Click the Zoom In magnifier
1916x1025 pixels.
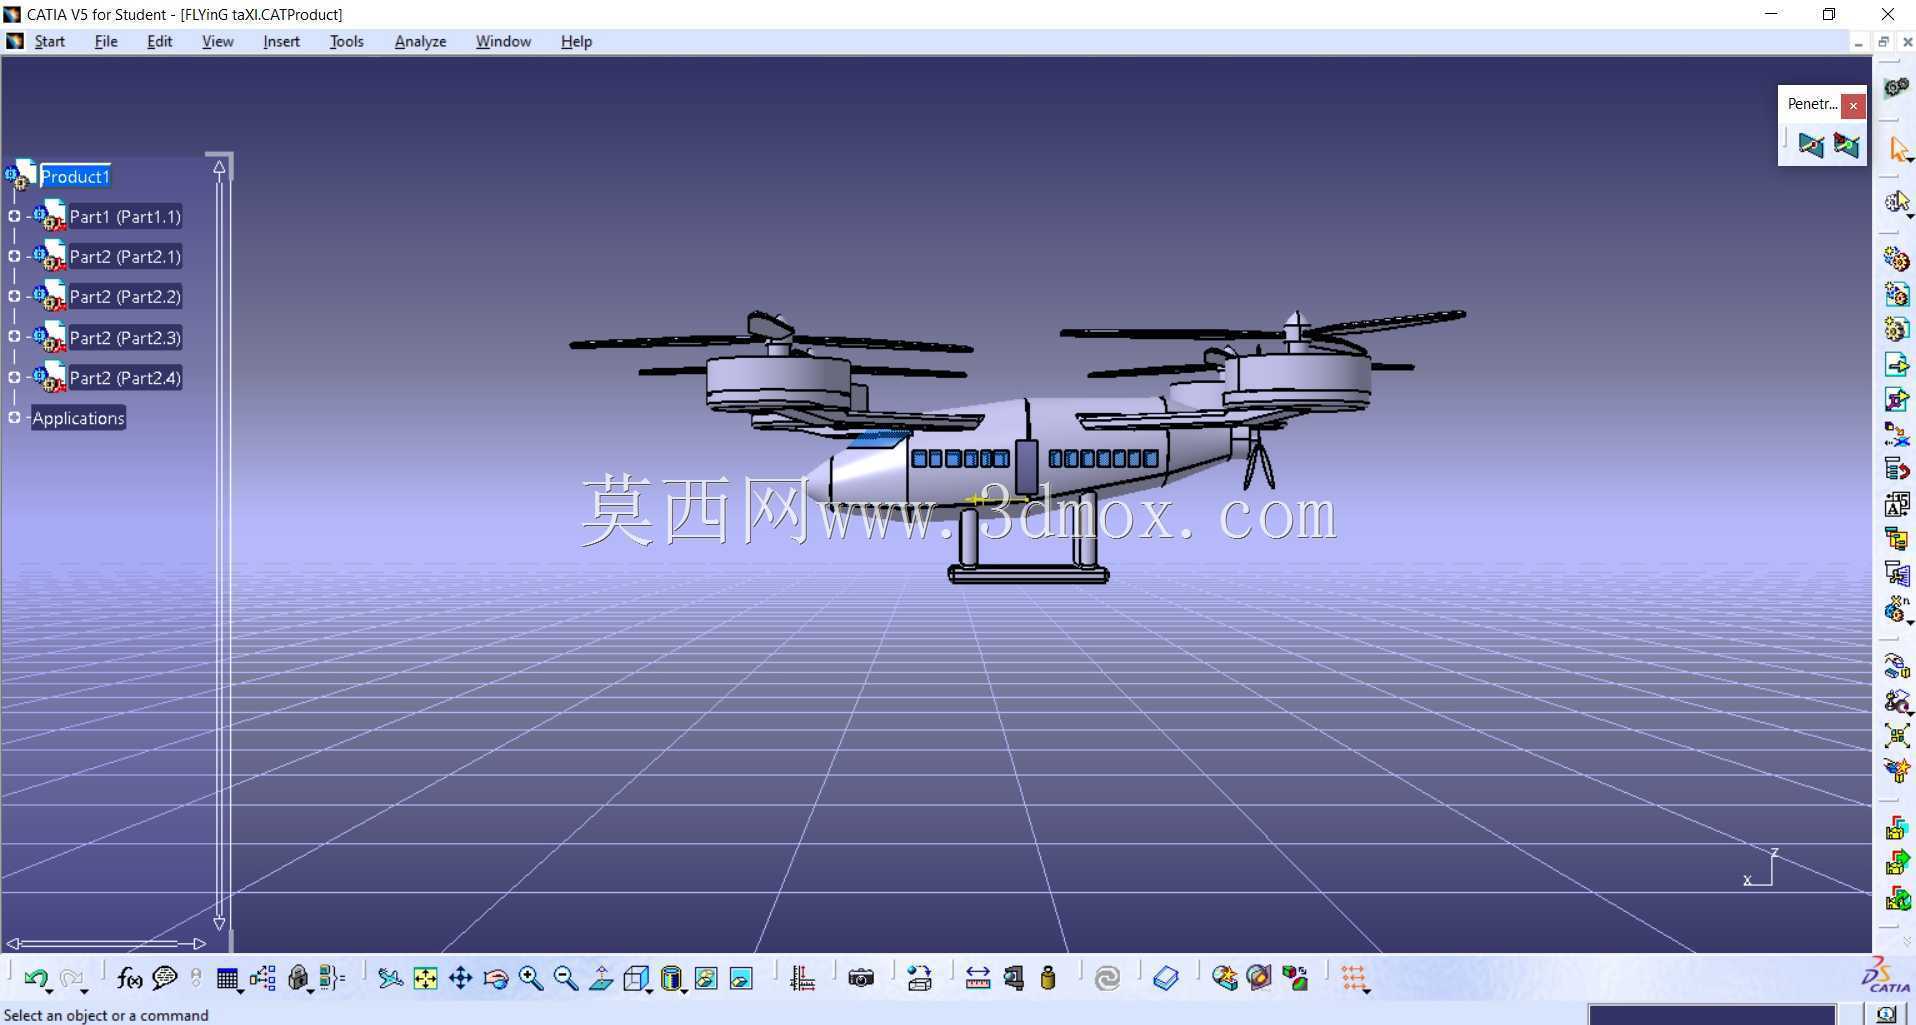coord(531,978)
